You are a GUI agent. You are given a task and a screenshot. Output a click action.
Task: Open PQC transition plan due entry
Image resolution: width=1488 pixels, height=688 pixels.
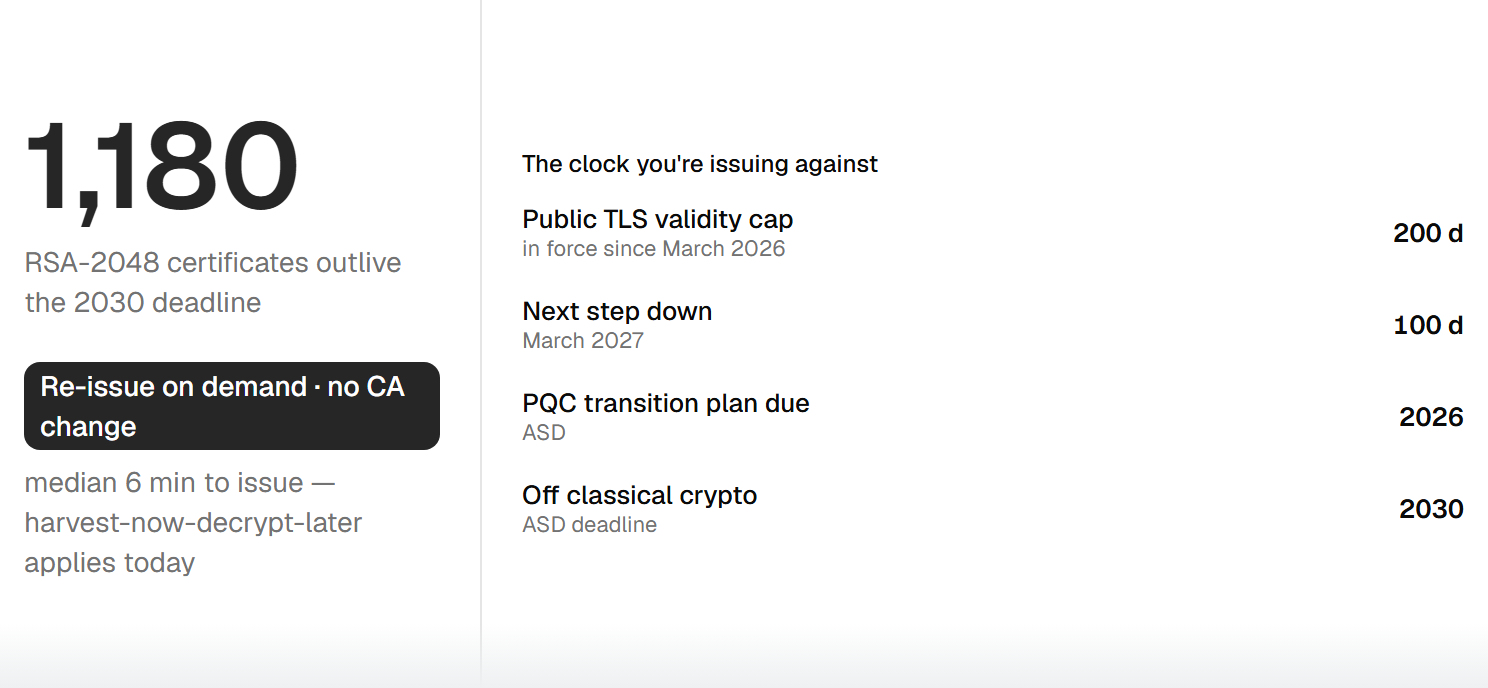pyautogui.click(x=992, y=417)
